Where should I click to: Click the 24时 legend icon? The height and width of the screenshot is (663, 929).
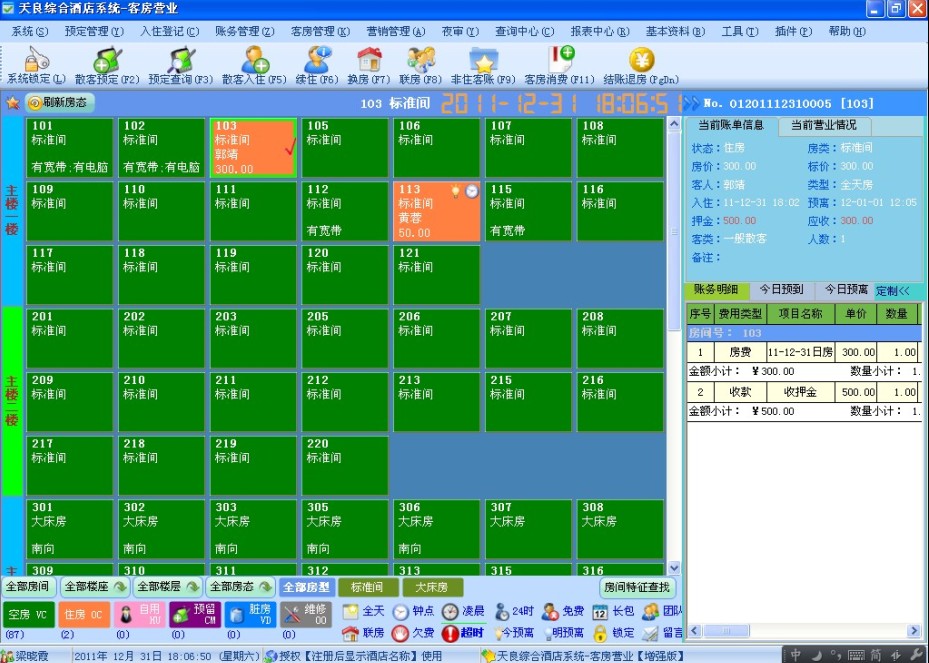[x=502, y=611]
